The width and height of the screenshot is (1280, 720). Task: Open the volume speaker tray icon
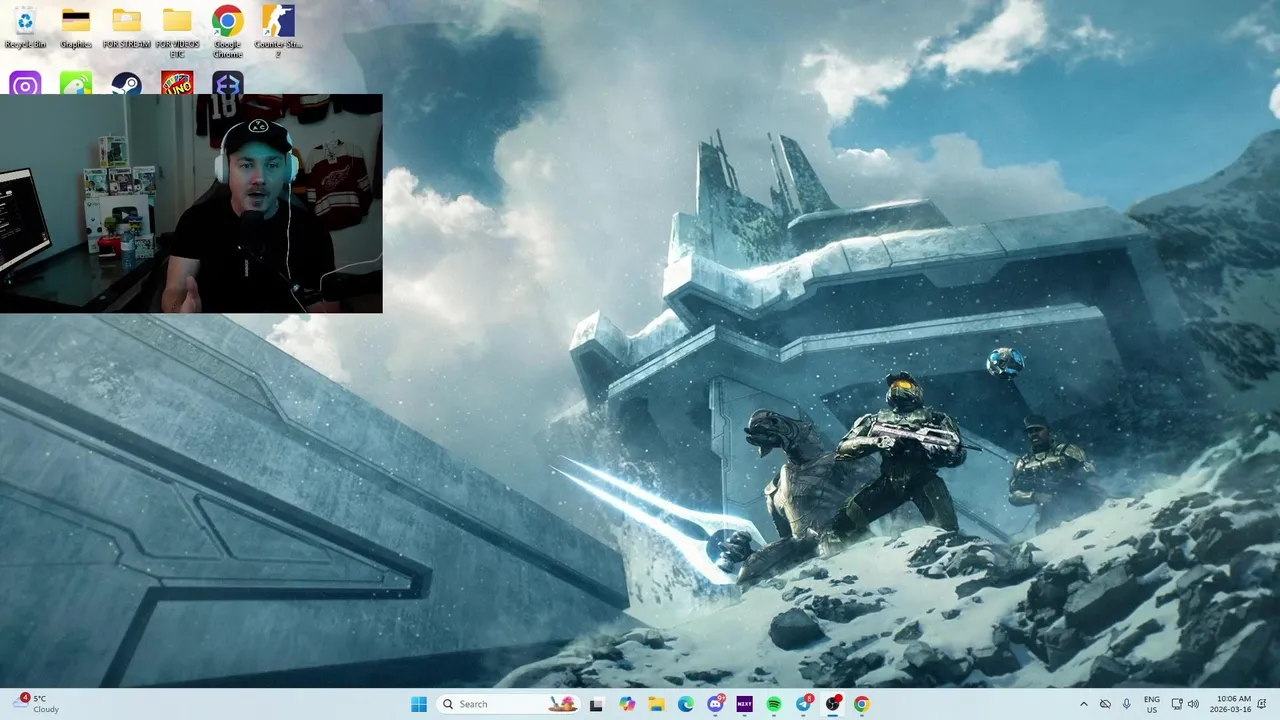coord(1193,704)
